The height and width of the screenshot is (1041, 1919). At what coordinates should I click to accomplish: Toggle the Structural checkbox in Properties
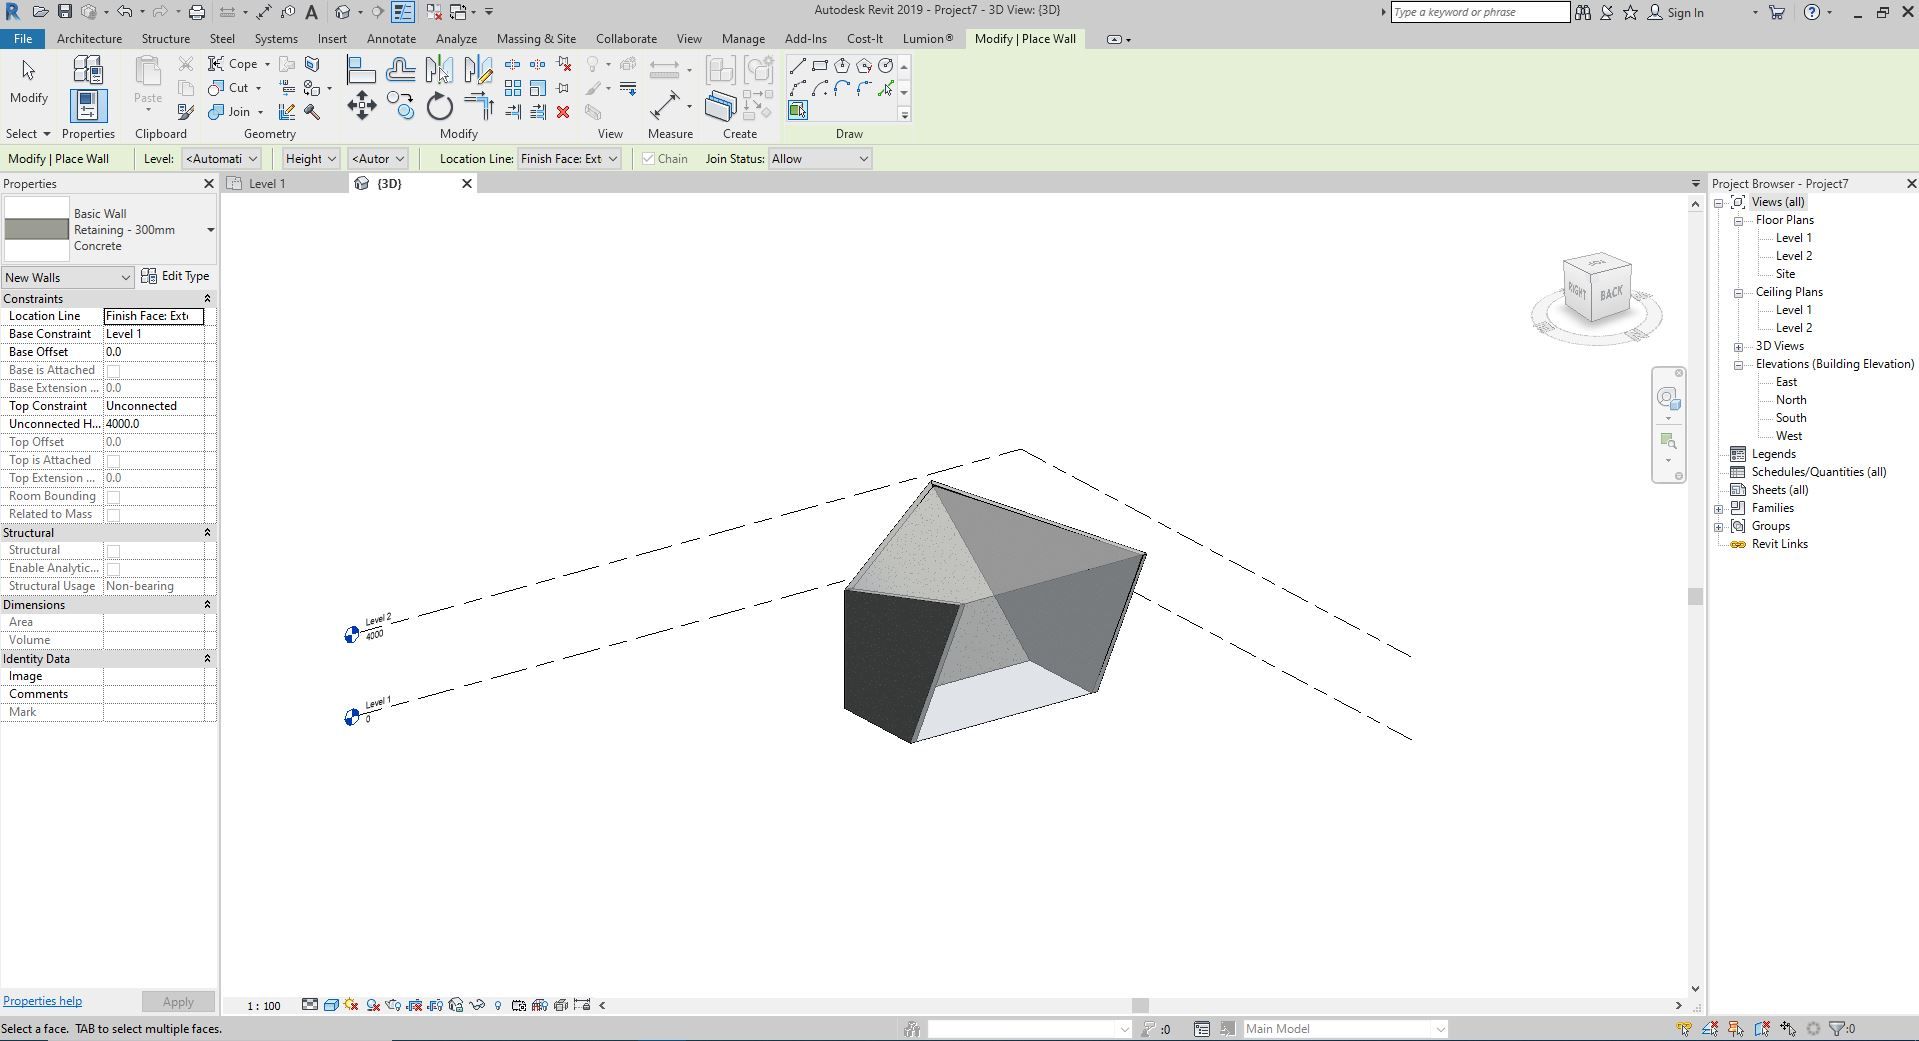pos(114,551)
